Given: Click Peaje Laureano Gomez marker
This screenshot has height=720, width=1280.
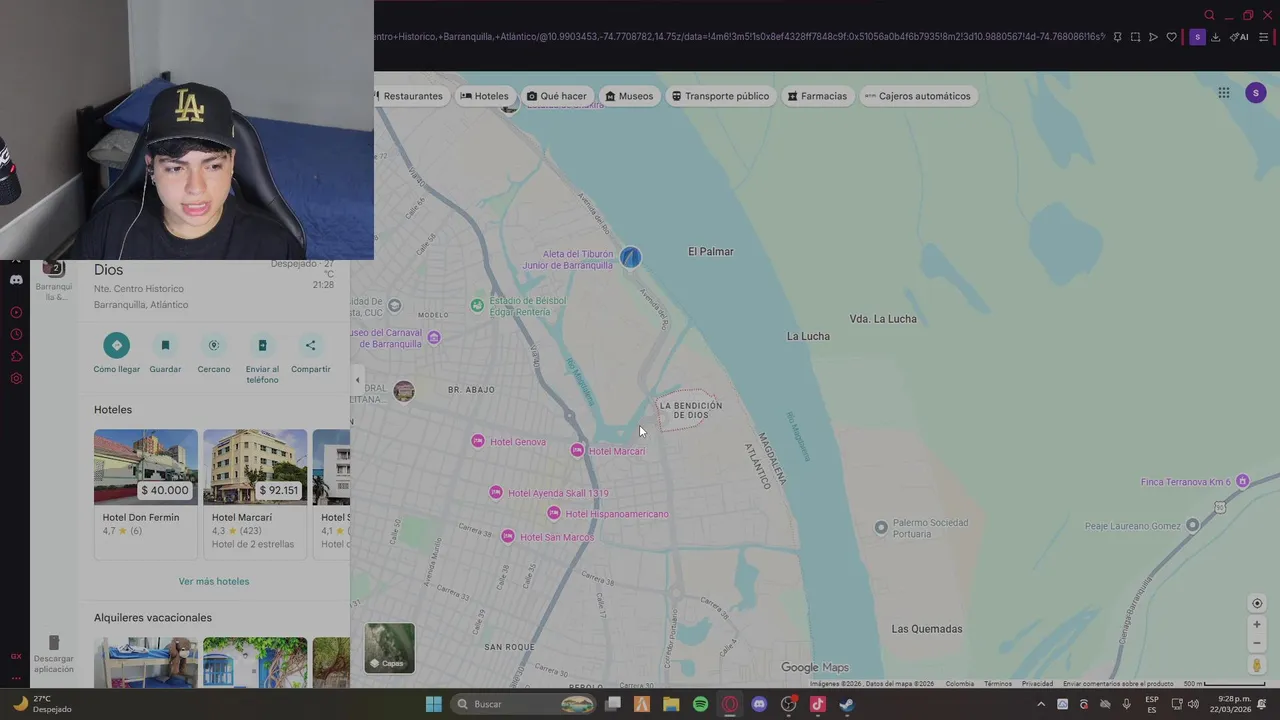Looking at the screenshot, I should [x=1192, y=525].
